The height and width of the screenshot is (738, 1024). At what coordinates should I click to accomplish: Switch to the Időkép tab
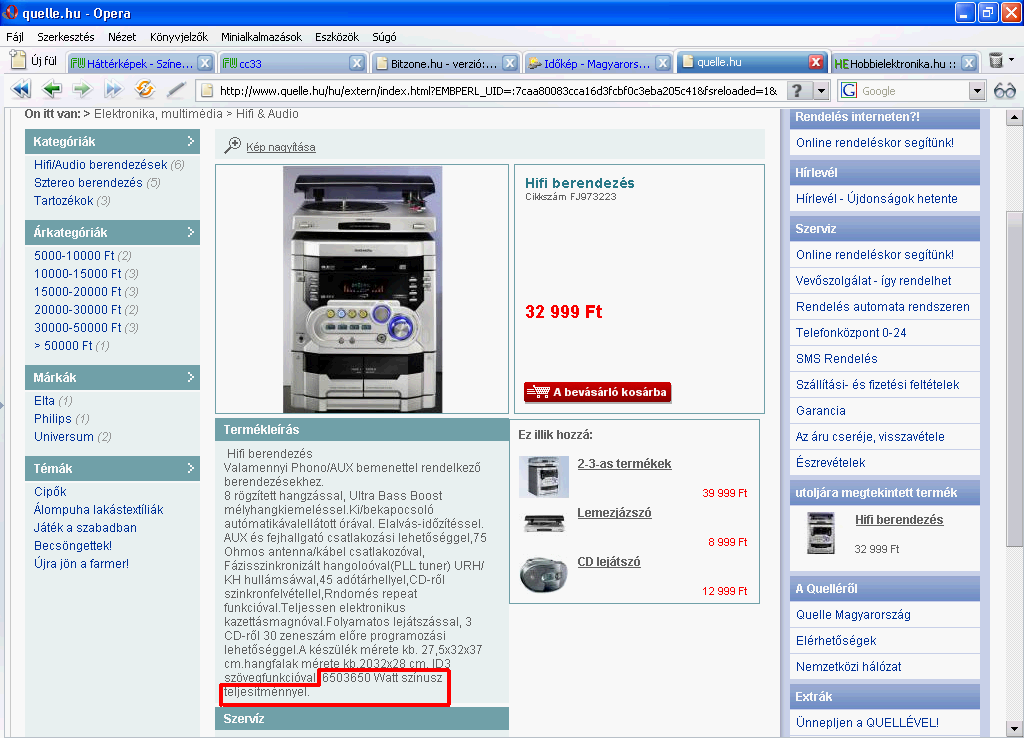tap(590, 63)
